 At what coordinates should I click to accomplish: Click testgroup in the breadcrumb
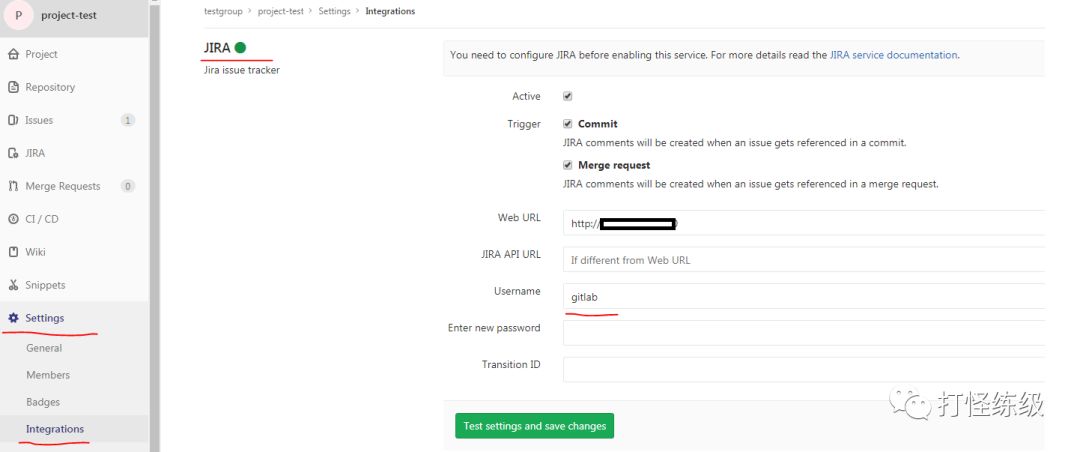[x=223, y=11]
